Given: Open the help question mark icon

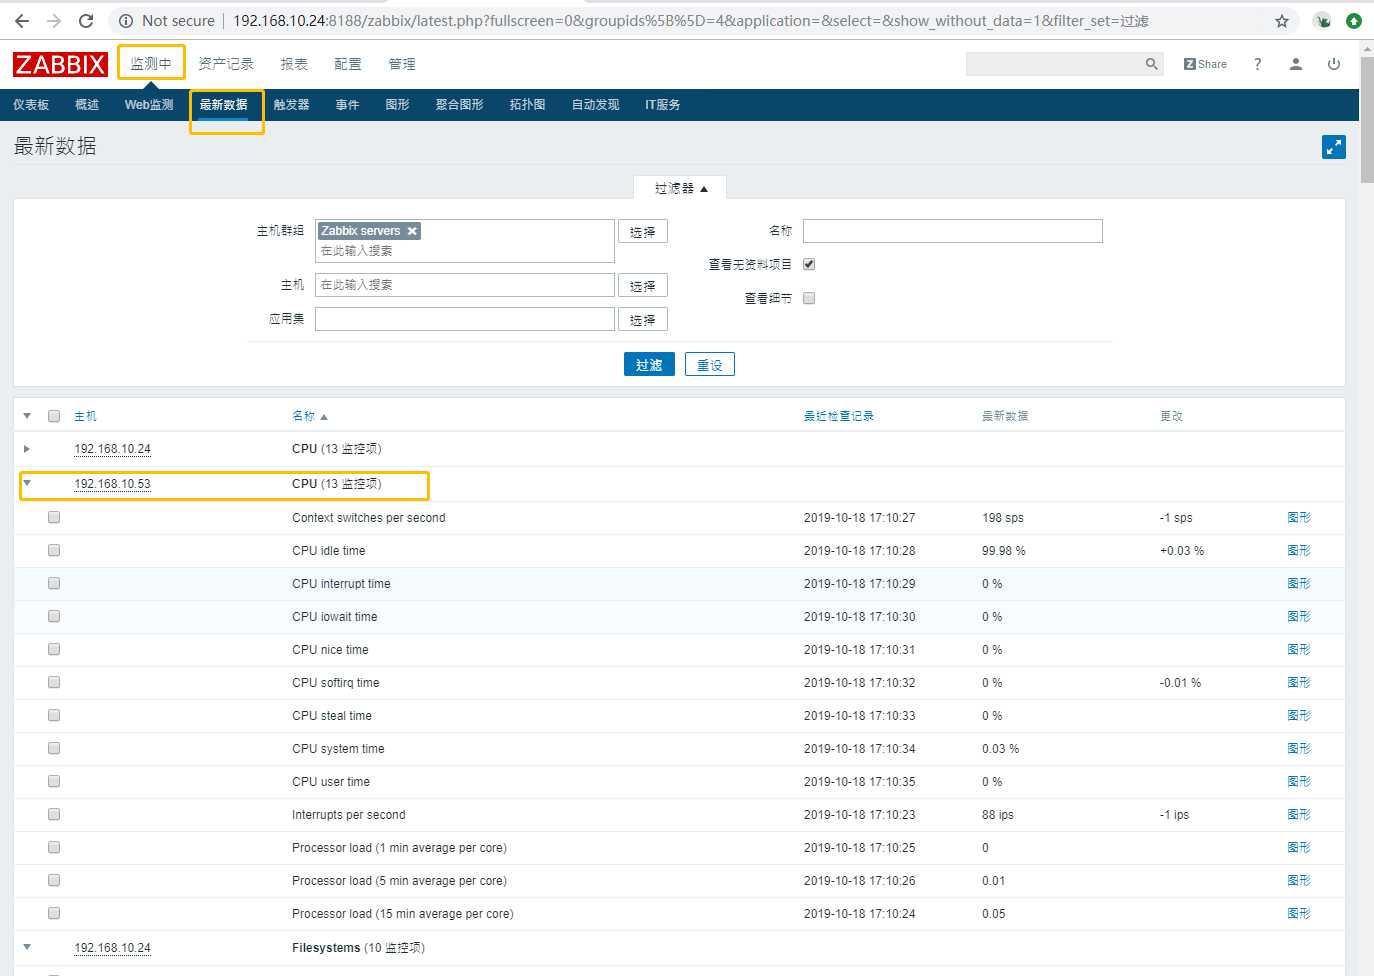Looking at the screenshot, I should [1258, 64].
